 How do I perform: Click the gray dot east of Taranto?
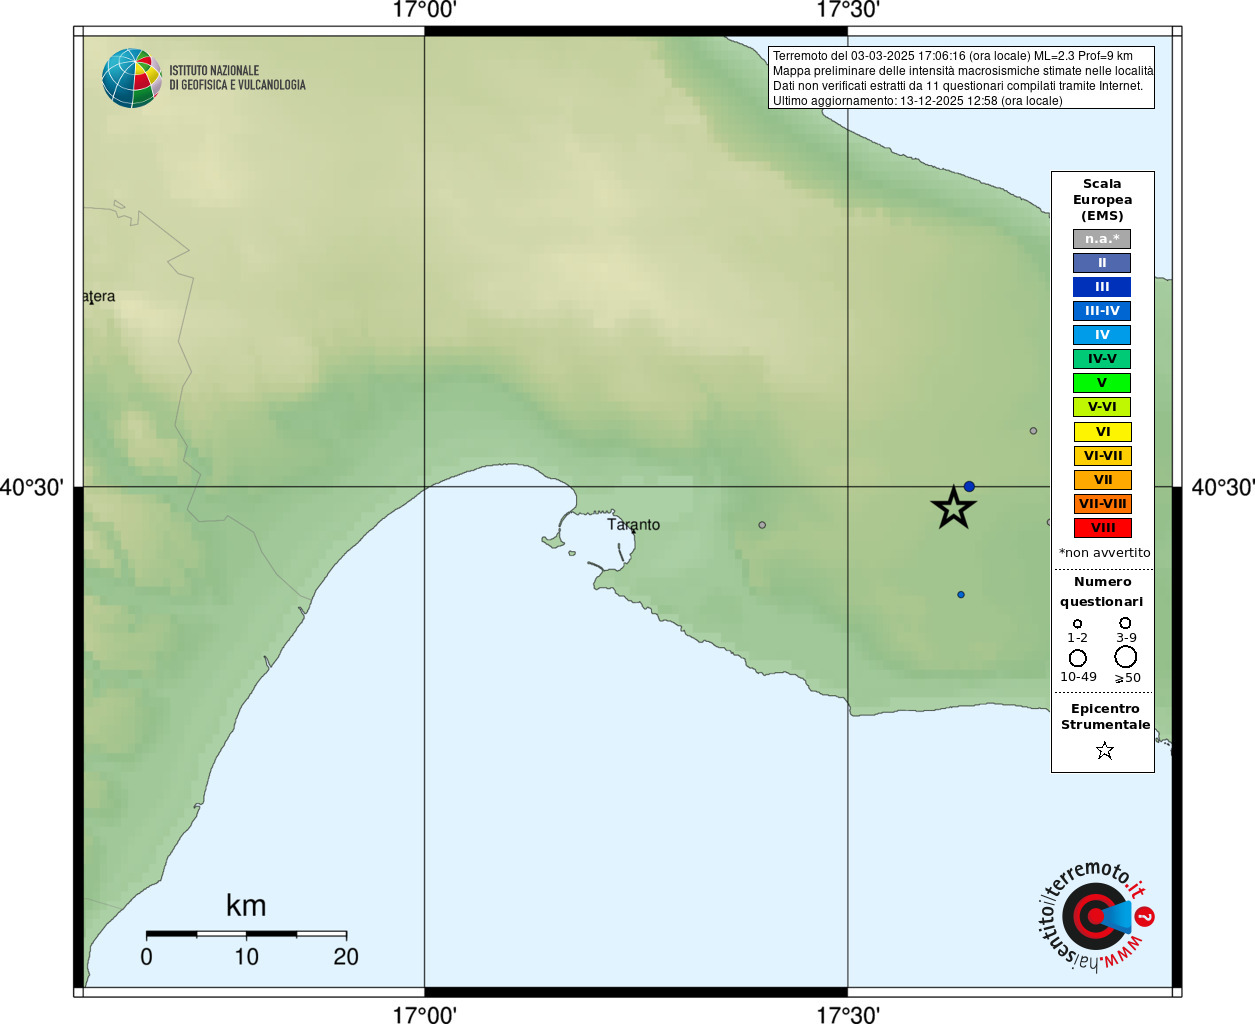(x=762, y=525)
